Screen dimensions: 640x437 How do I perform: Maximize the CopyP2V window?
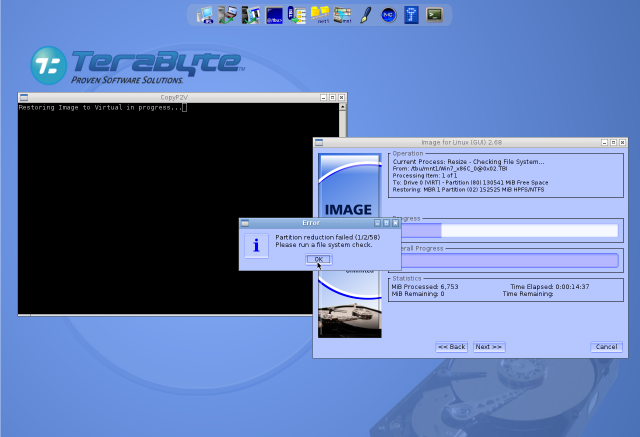click(333, 98)
